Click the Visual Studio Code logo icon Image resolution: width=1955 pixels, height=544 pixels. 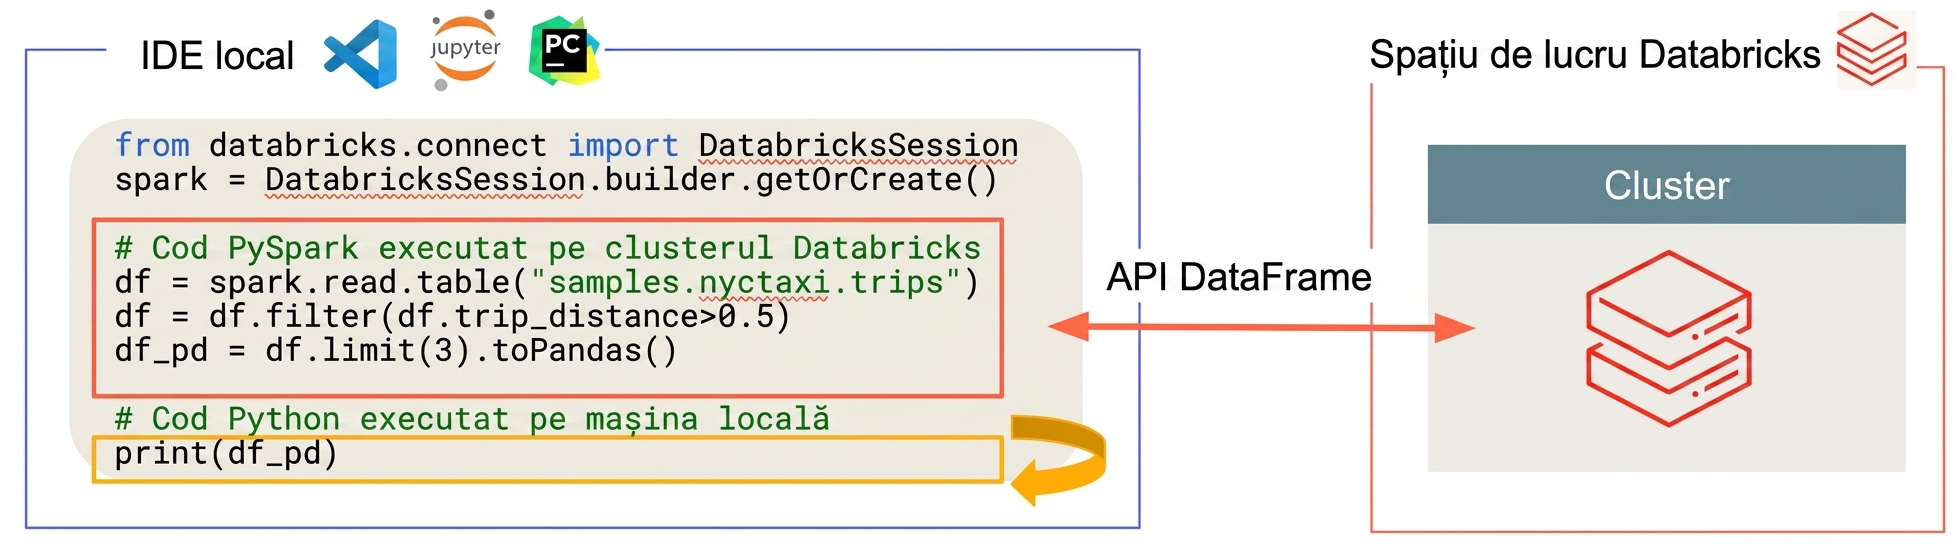tap(361, 54)
